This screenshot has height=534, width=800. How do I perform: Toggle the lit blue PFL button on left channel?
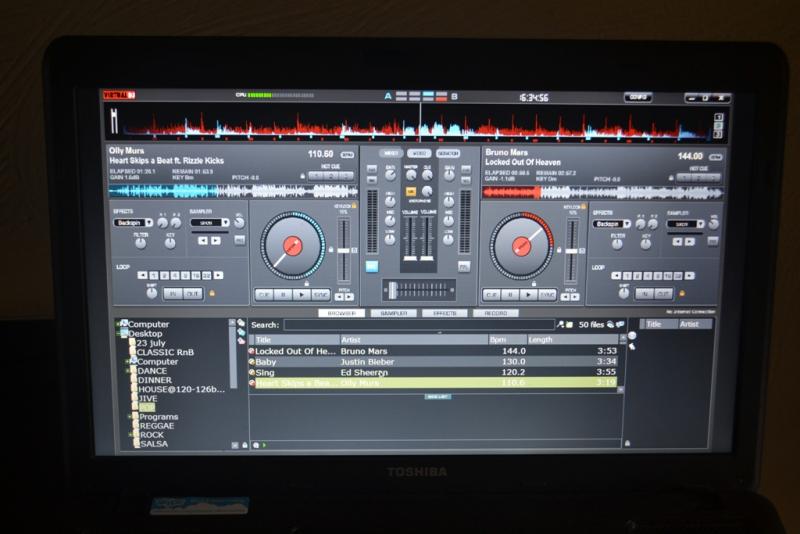(x=372, y=266)
